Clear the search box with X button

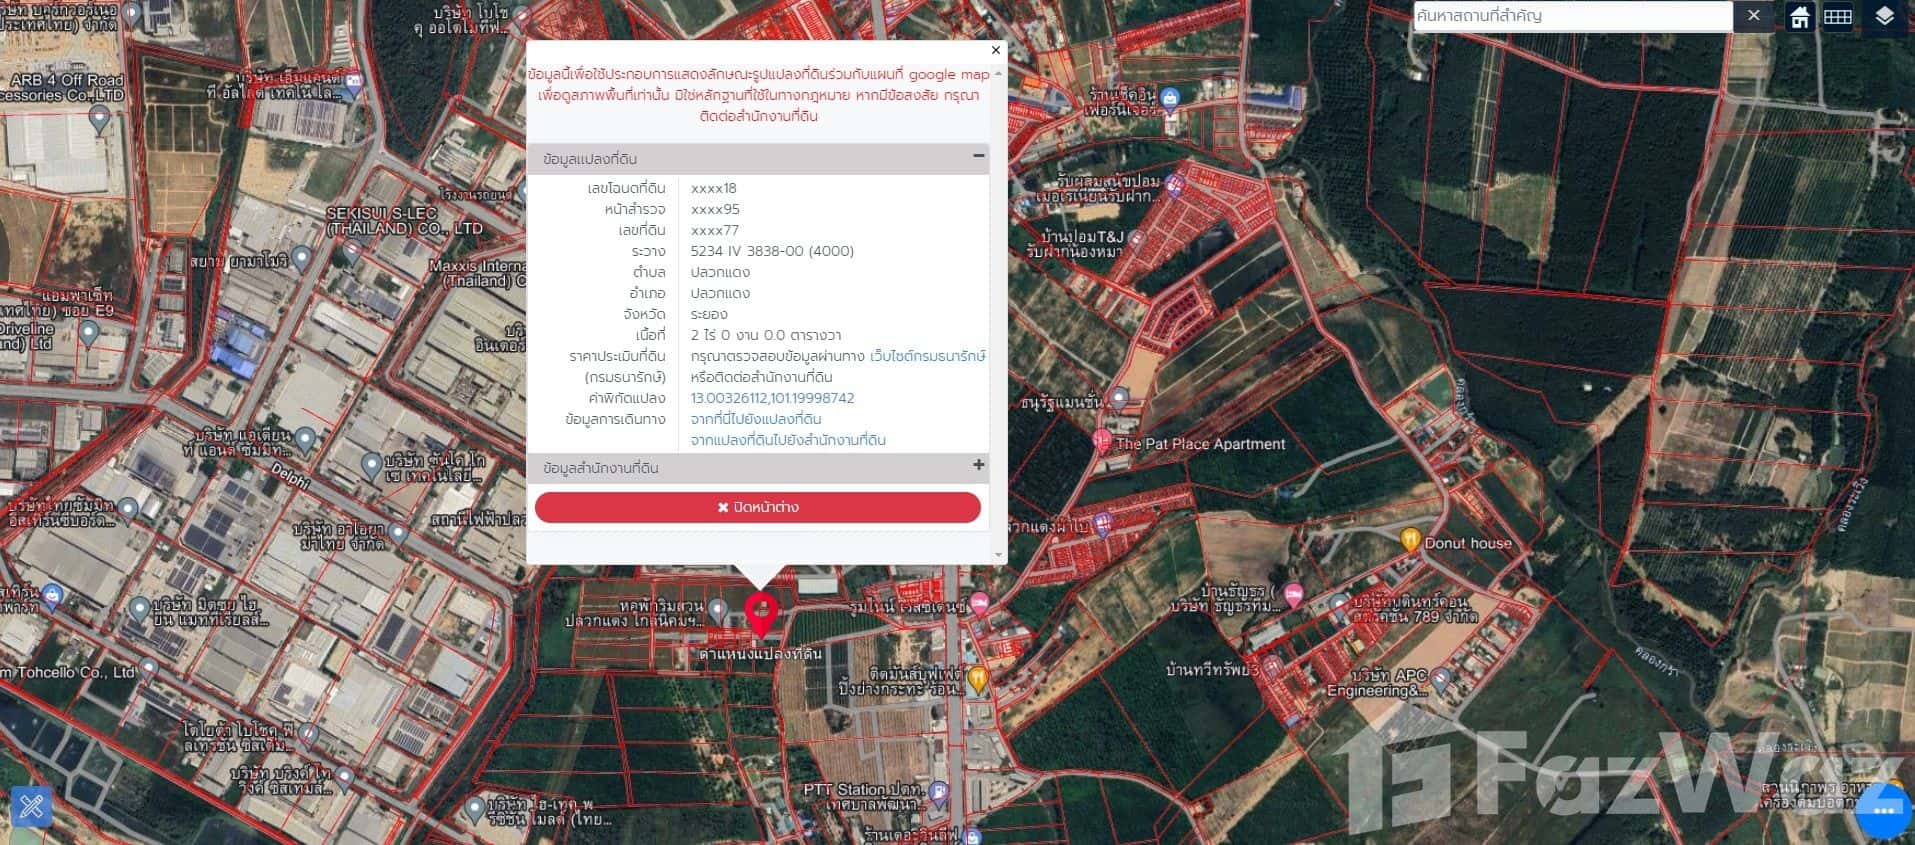(1753, 16)
